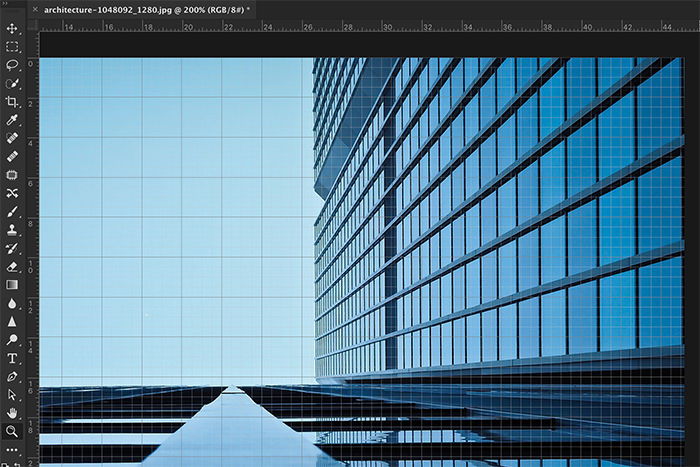Viewport: 700px width, 467px height.
Task: Select the Healing Brush bandage tool
Action: point(12,157)
